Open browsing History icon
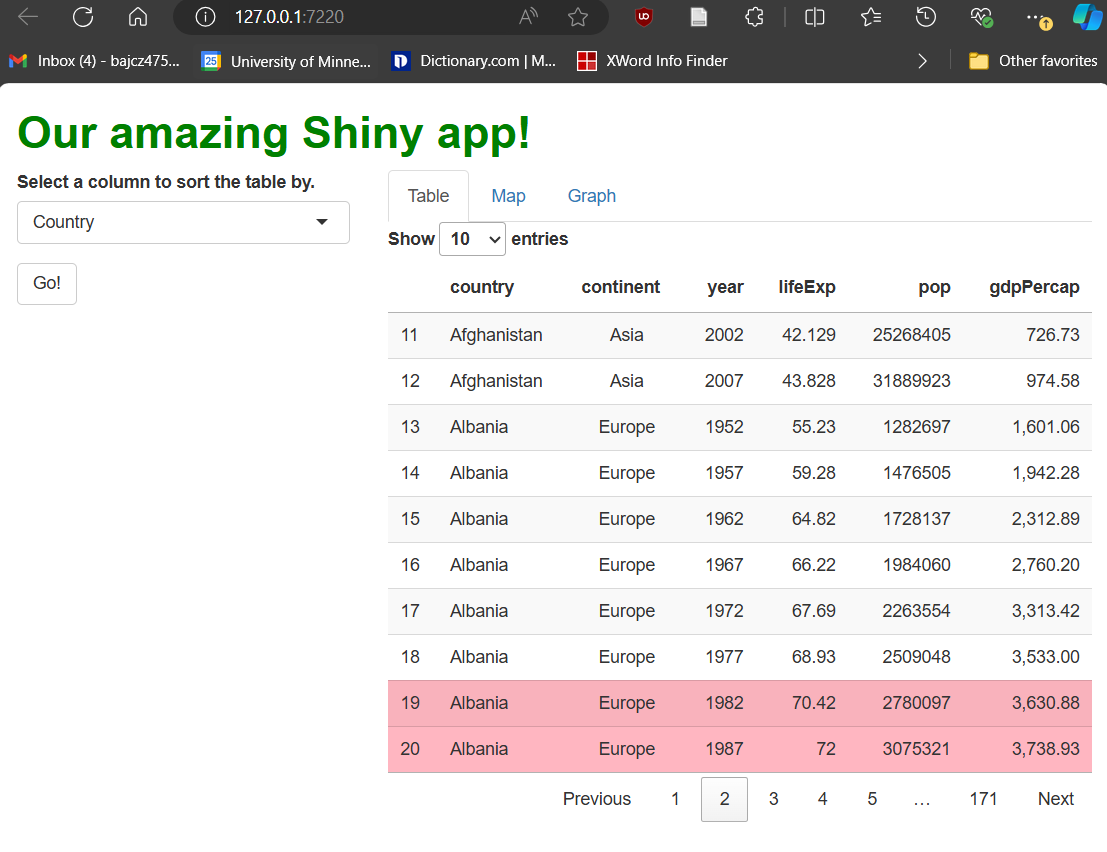 click(925, 17)
